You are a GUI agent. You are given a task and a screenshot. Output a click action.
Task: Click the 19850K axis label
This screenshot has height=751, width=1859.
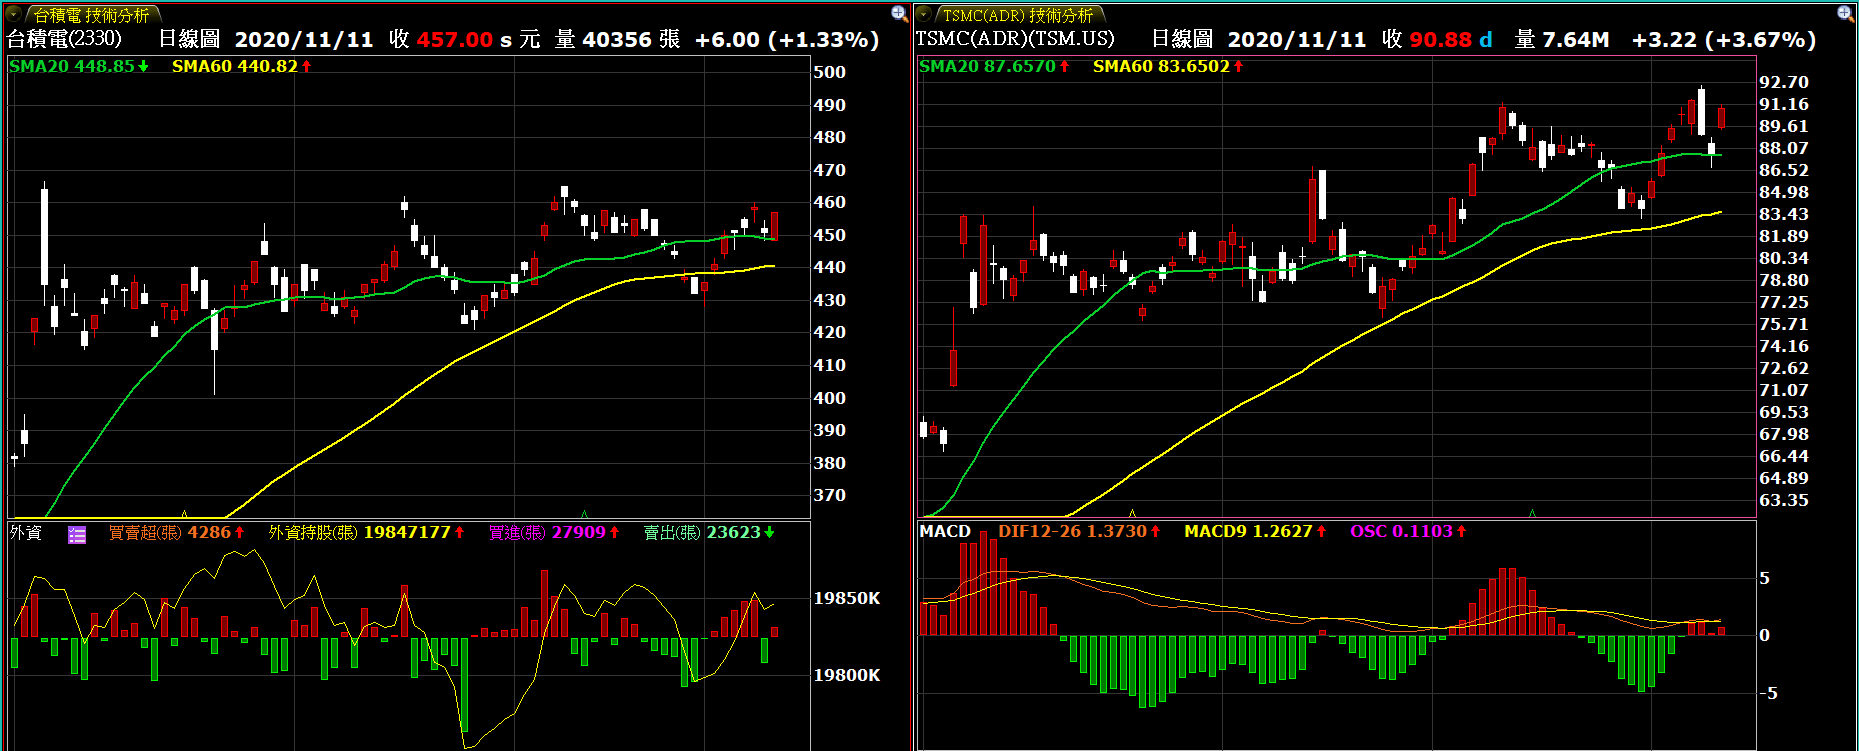[x=847, y=598]
